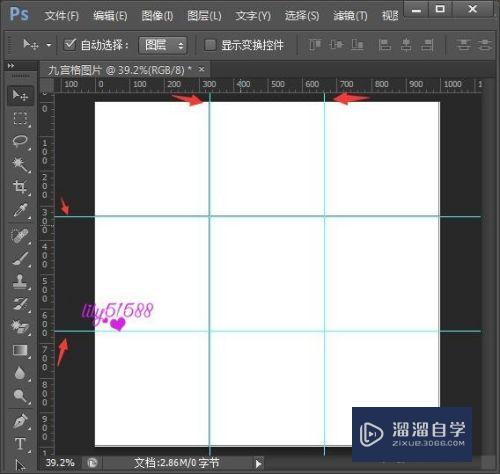Click the 文档:2.86M/0 字节 status text
The width and height of the screenshot is (500, 474).
coord(177,463)
